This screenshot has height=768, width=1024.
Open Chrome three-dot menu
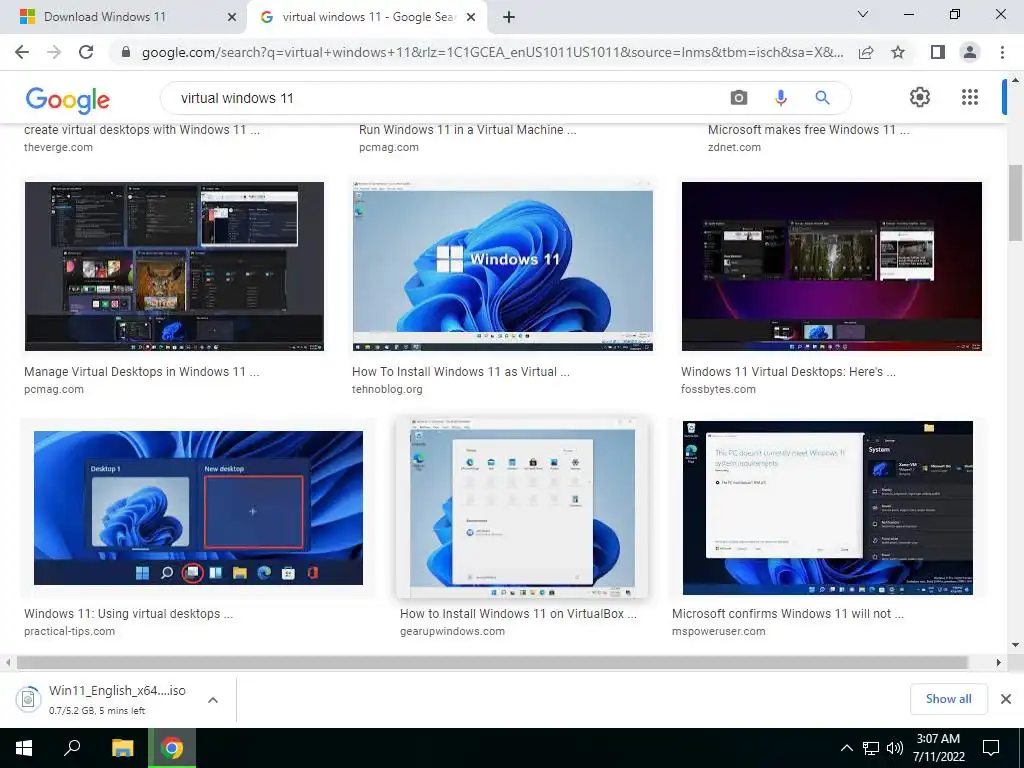pyautogui.click(x=1002, y=52)
